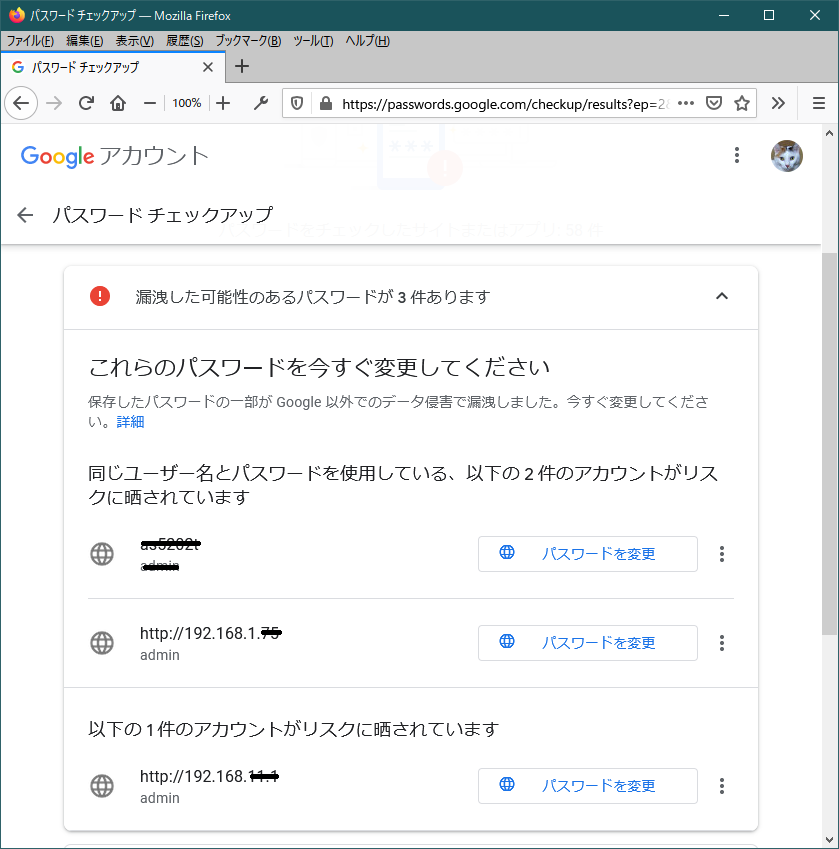Viewport: 839px width, 849px height.
Task: Click globe icon beside last 192.168 entry
Action: pos(102,786)
